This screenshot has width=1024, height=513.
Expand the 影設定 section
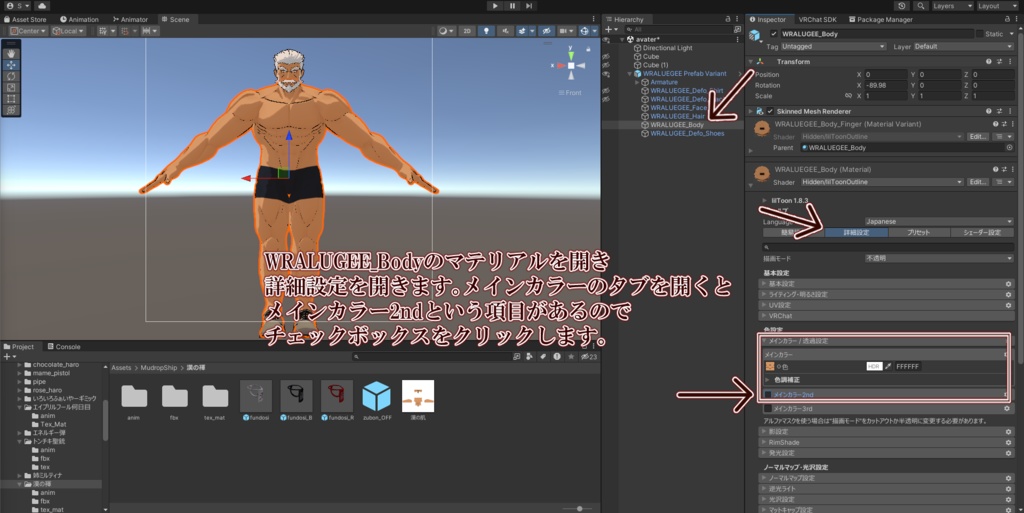885,431
